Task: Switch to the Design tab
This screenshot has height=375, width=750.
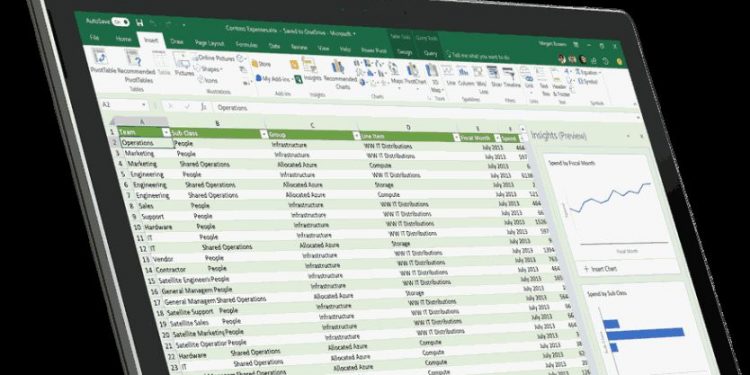Action: tap(404, 52)
